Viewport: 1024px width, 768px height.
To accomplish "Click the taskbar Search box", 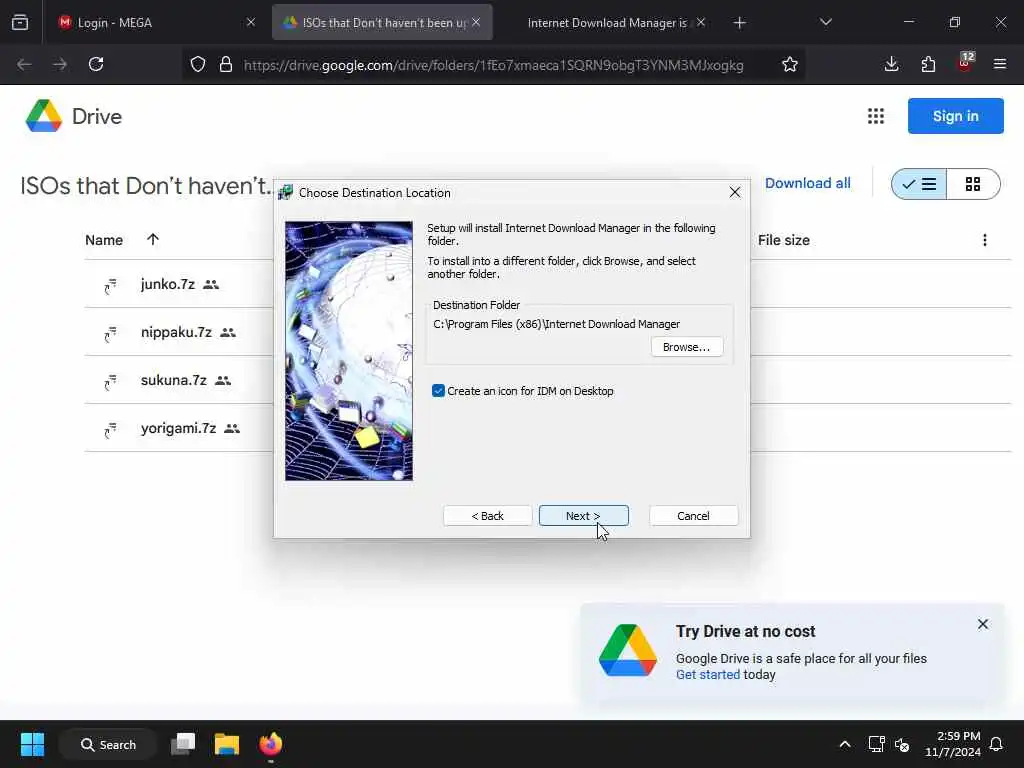I will (x=108, y=744).
